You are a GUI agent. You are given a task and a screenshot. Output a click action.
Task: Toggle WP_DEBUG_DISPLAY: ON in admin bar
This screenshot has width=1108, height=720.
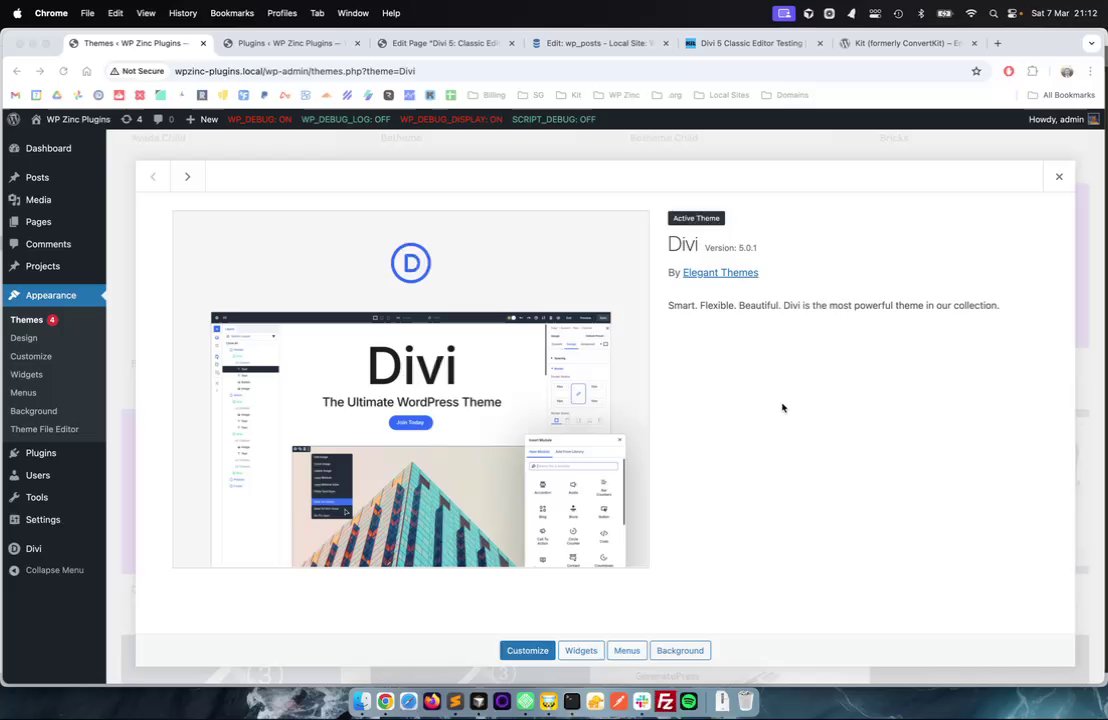451,119
